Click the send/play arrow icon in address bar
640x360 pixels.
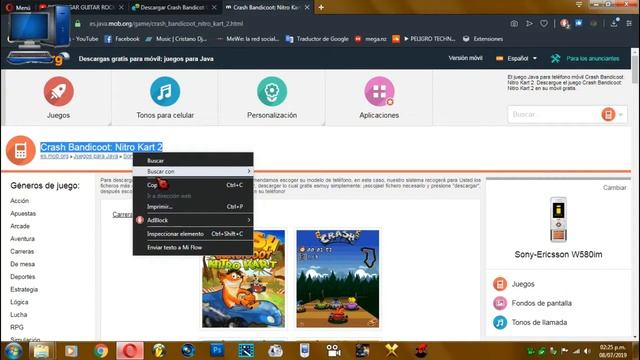point(529,24)
